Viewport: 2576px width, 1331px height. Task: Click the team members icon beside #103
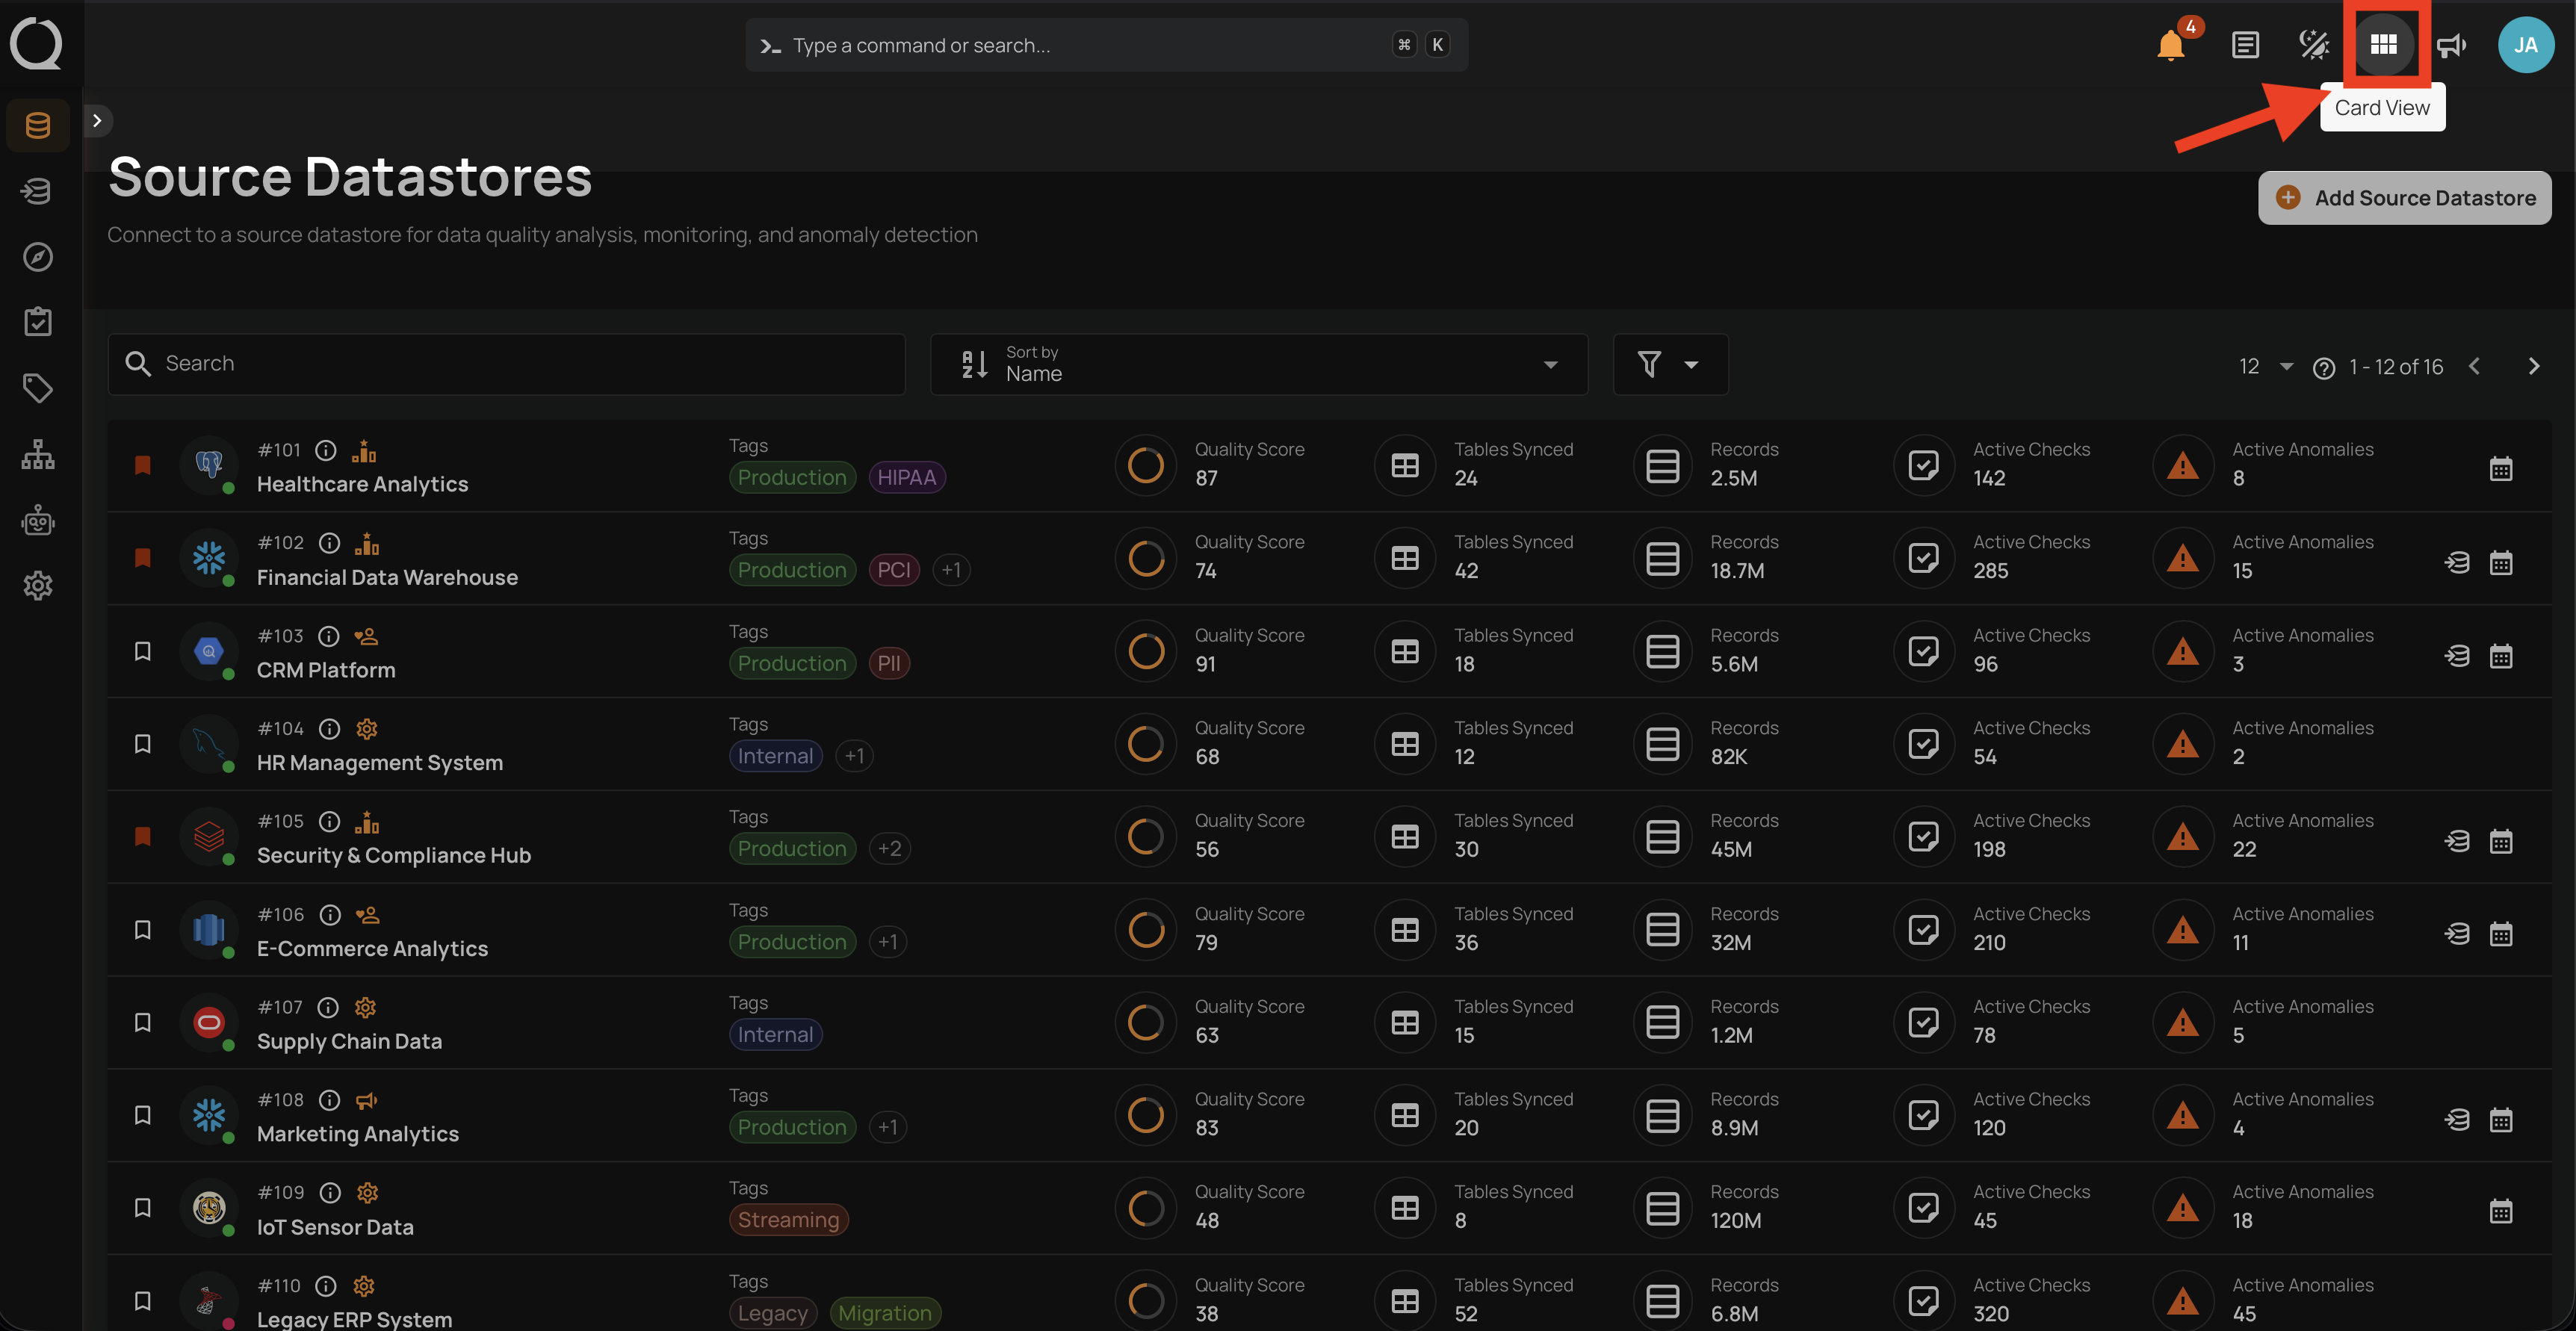tap(366, 637)
